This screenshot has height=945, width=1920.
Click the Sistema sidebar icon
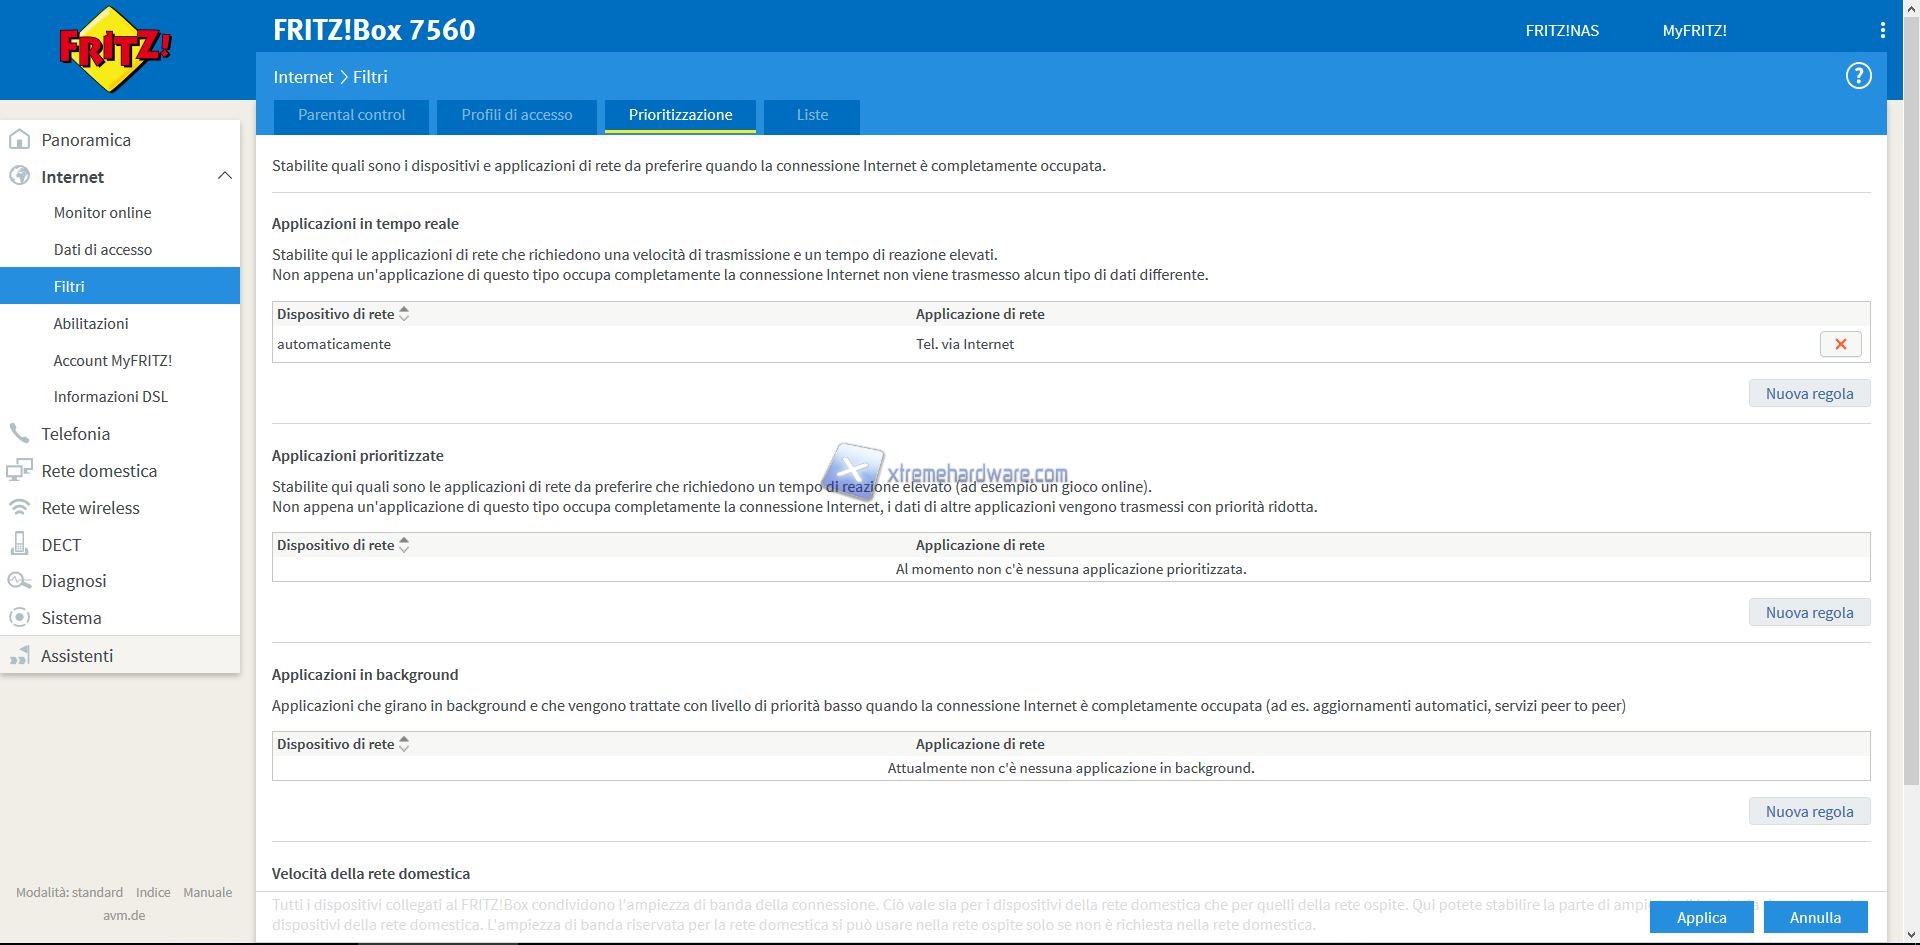coord(19,618)
